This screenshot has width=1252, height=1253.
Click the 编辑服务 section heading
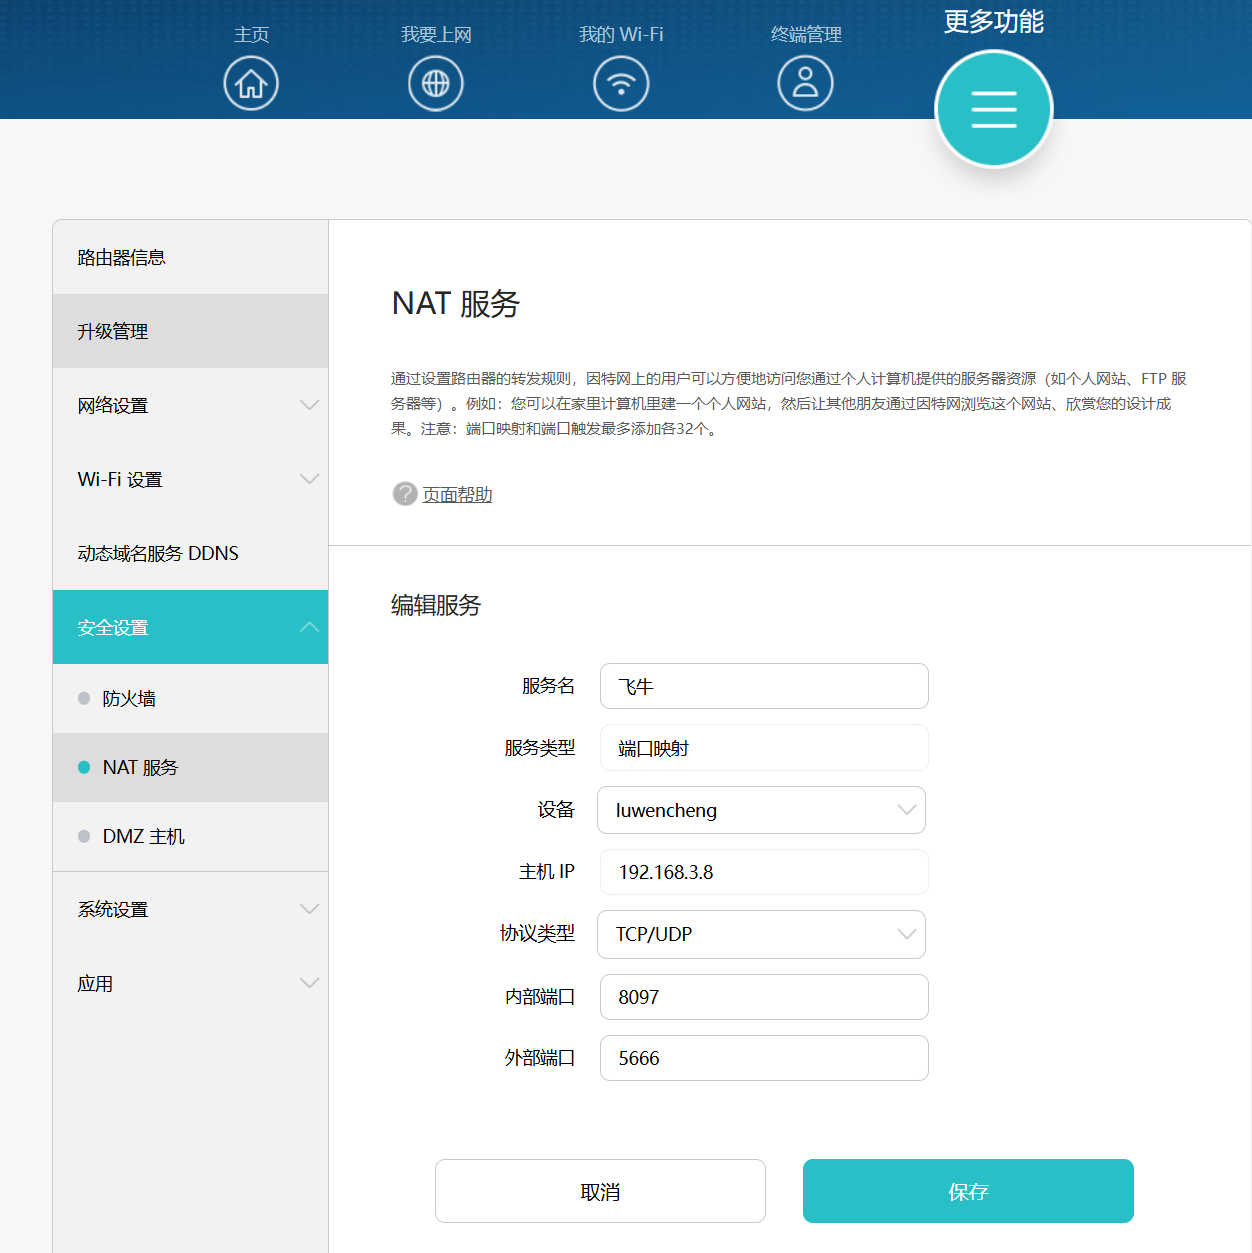point(436,605)
